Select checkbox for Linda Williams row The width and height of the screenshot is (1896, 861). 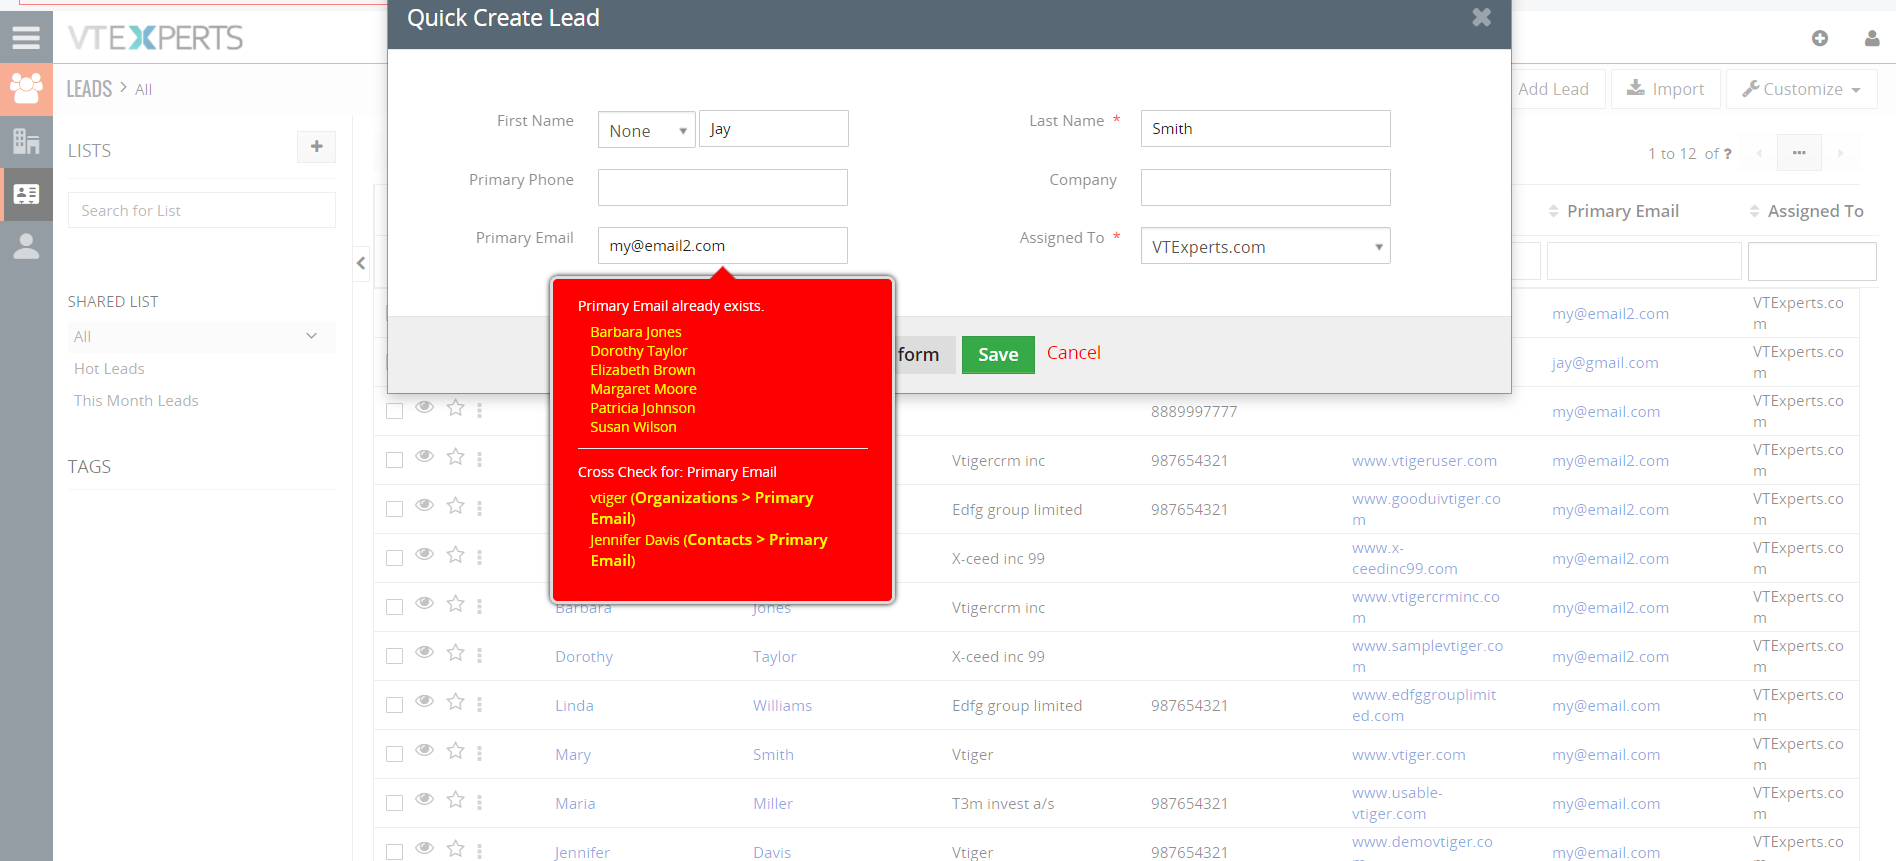(x=394, y=705)
